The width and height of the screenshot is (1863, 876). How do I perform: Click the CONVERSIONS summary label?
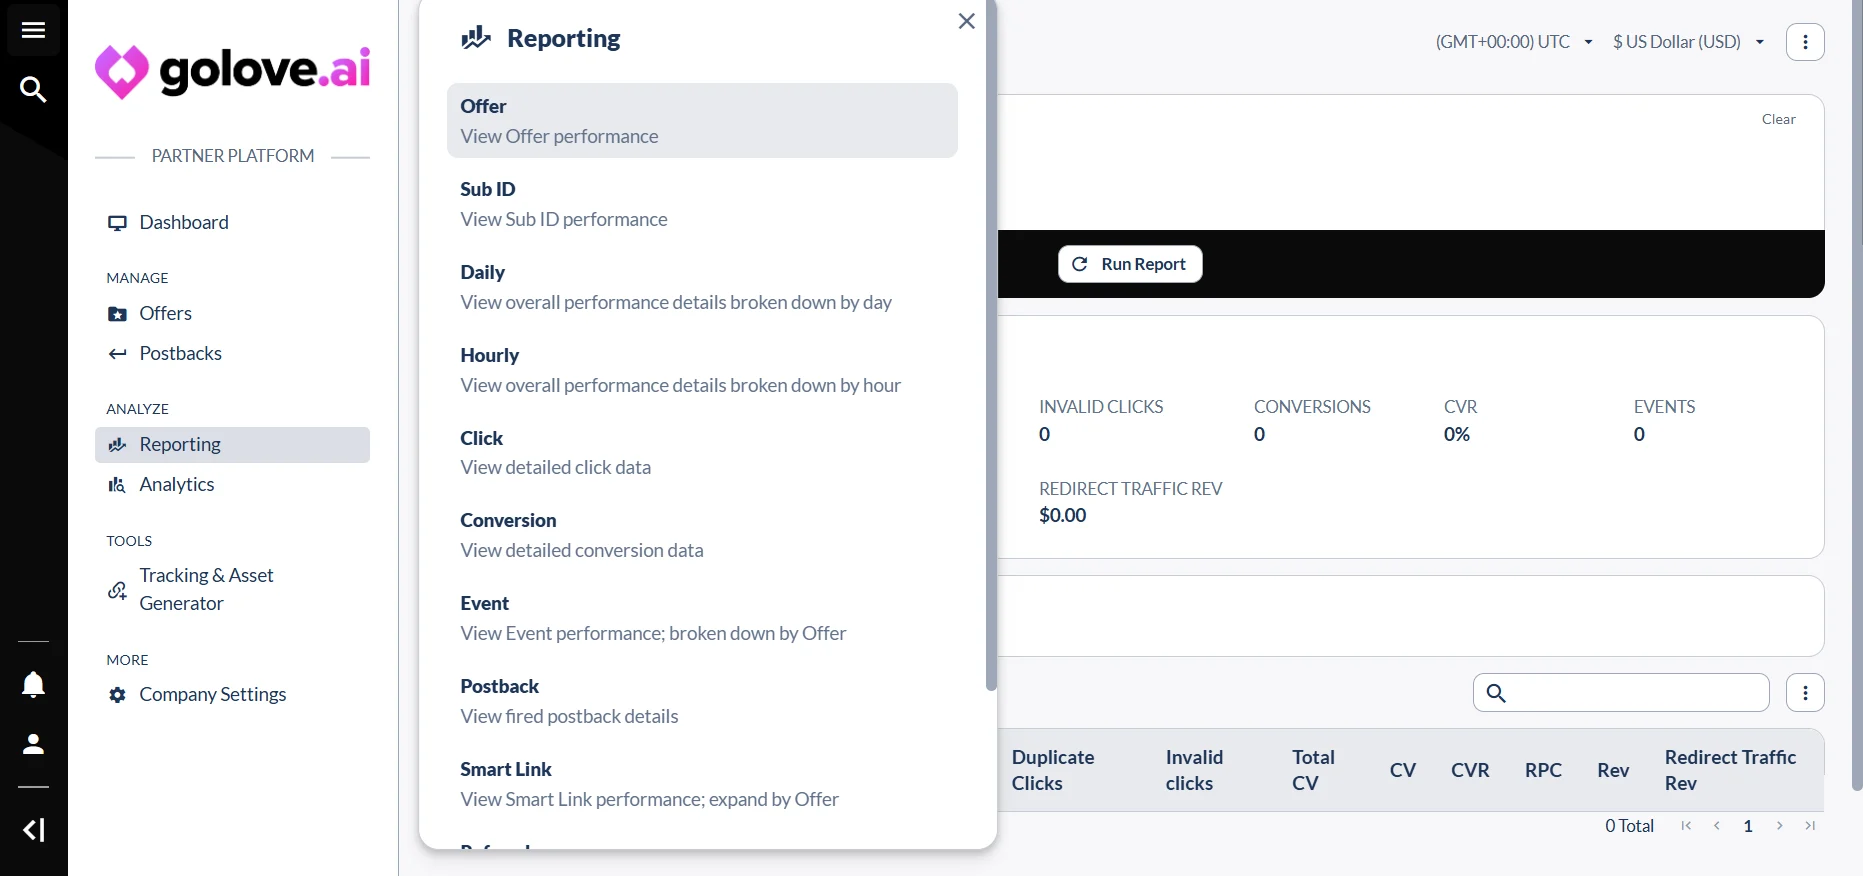click(x=1312, y=407)
